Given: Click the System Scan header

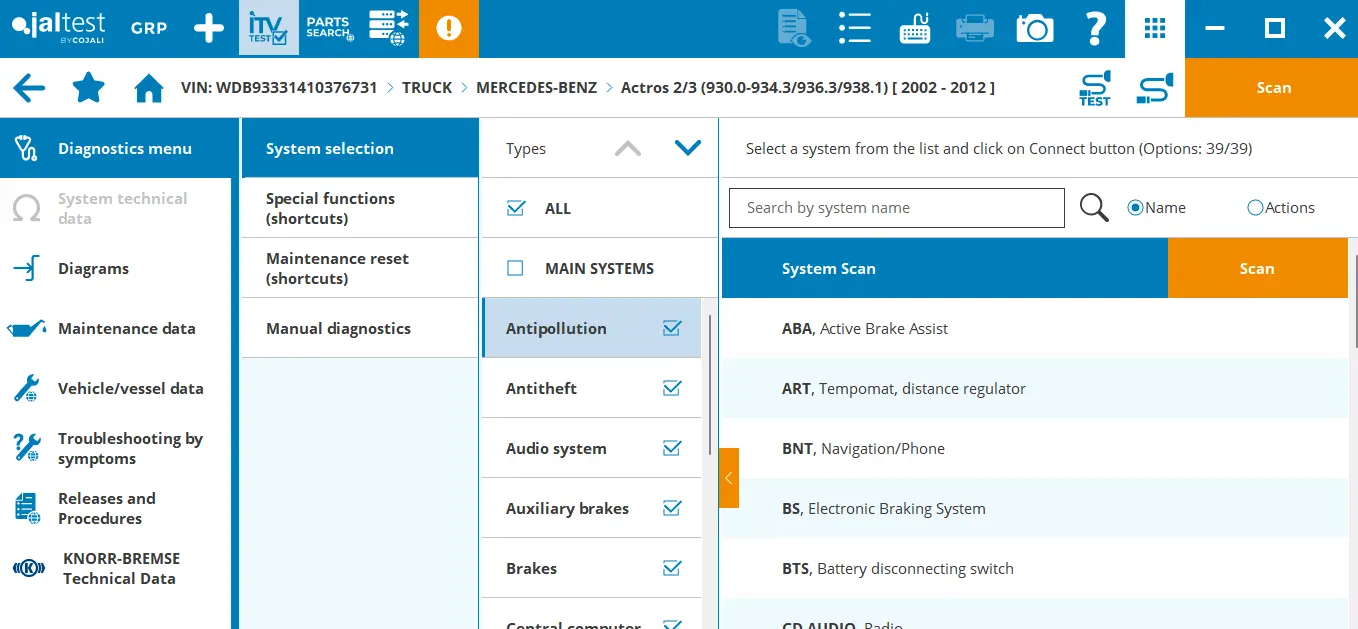Looking at the screenshot, I should pos(945,268).
